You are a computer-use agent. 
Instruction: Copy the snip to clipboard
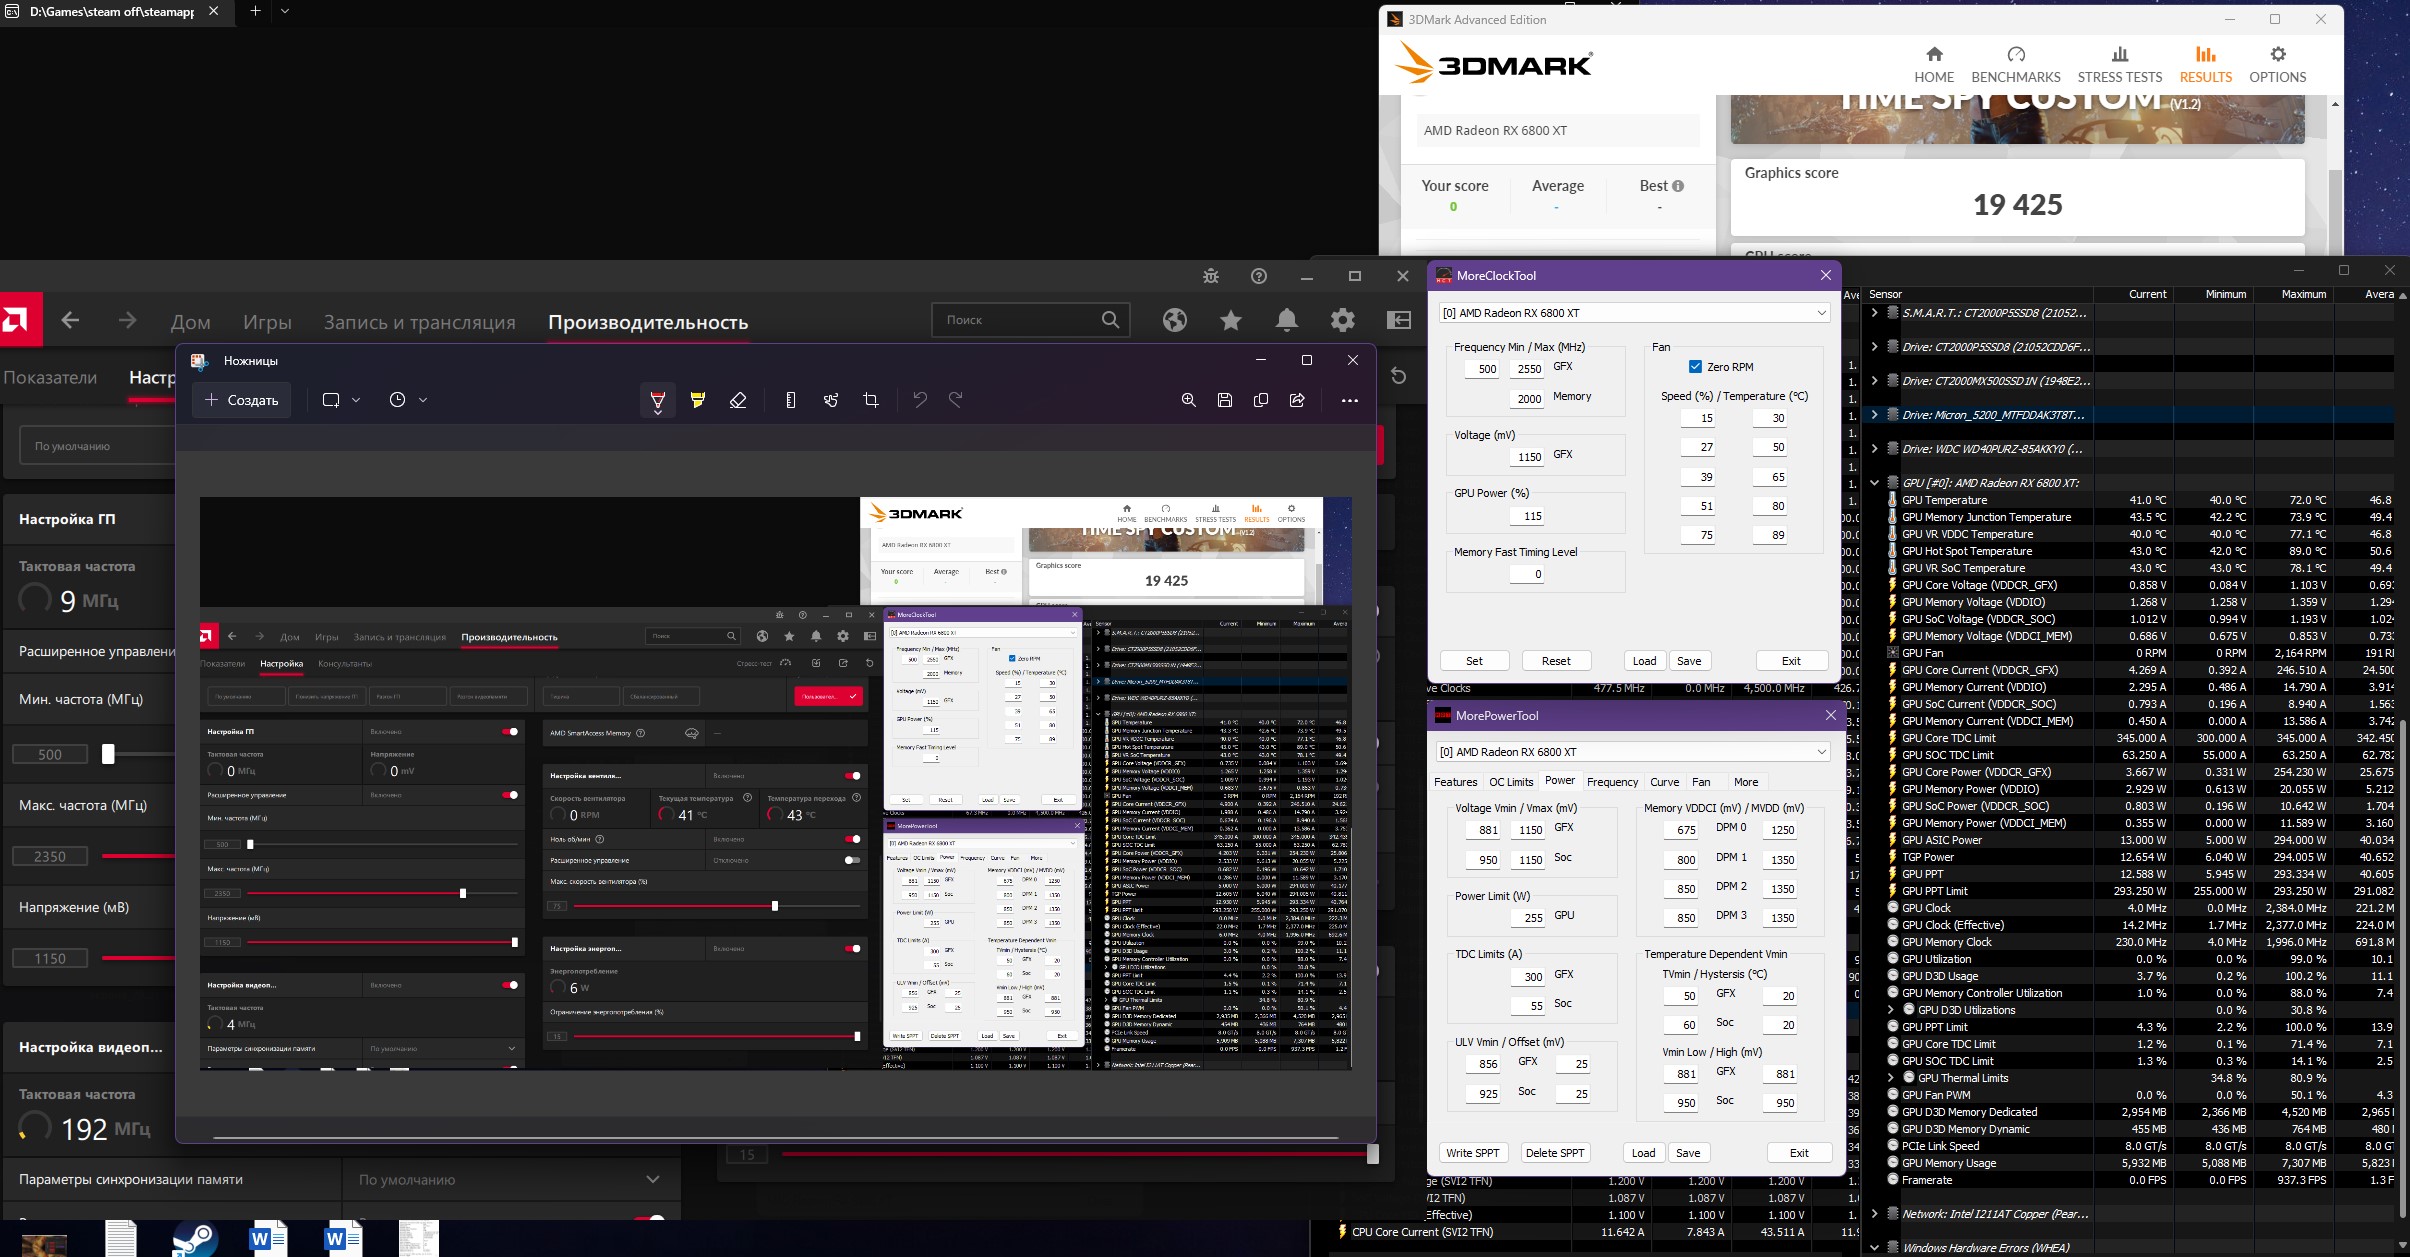point(1261,400)
